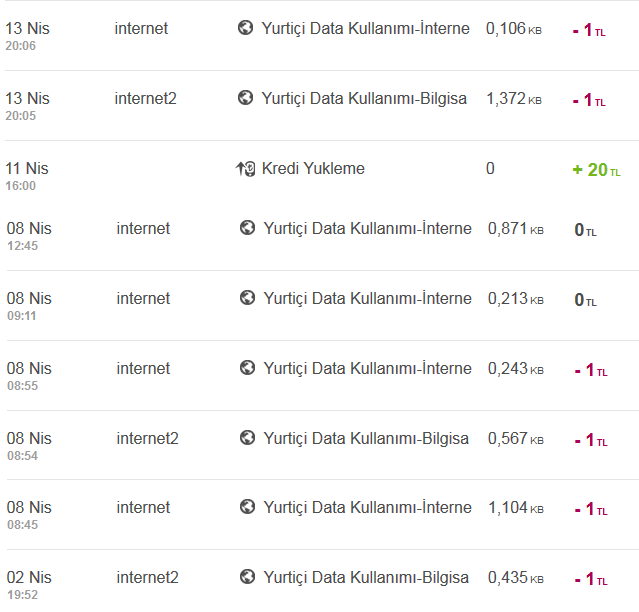Screen dimensions: 639x612
Task: Click Yurtiçi Data Kullanımı-İnterne at 08:45
Action: tap(367, 508)
